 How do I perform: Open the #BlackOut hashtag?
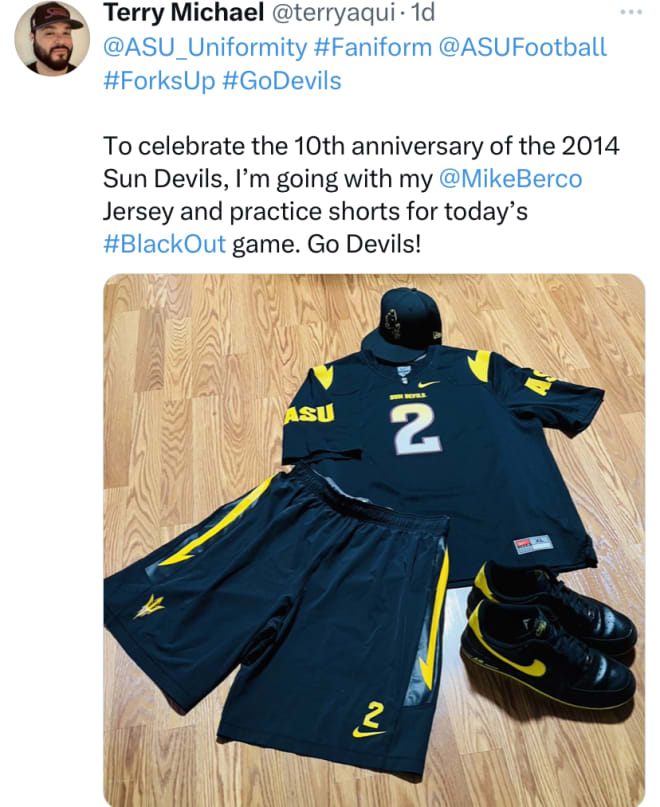[165, 244]
